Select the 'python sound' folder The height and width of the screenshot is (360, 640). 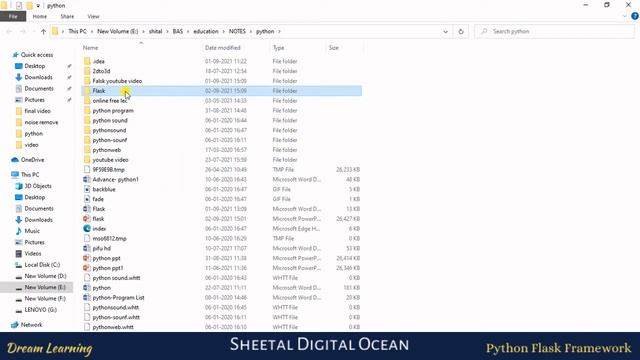click(x=110, y=120)
